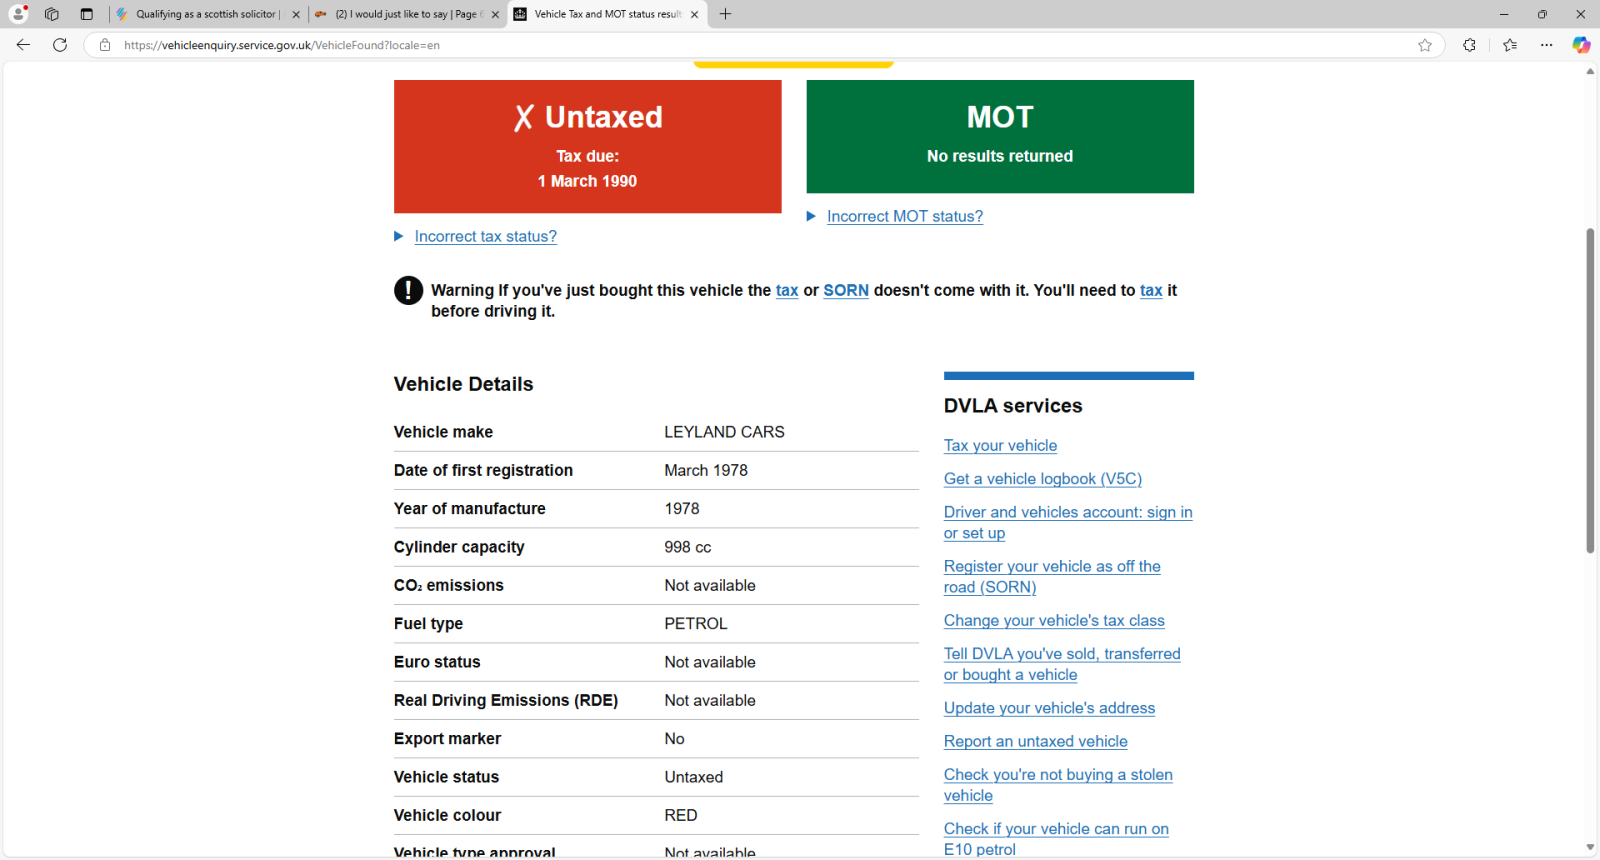Open Change your vehicle's tax class link
1600x860 pixels.
(1054, 621)
